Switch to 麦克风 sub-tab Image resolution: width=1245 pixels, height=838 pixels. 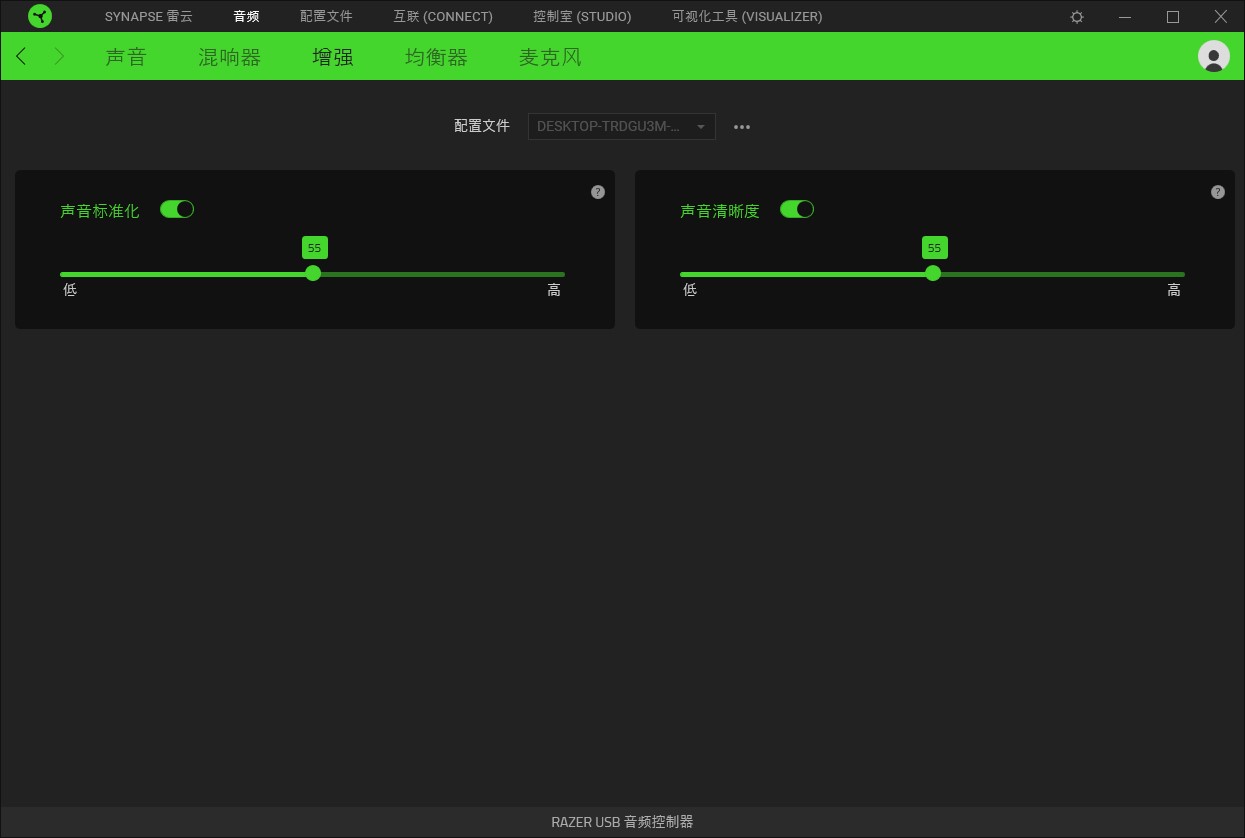pos(550,57)
